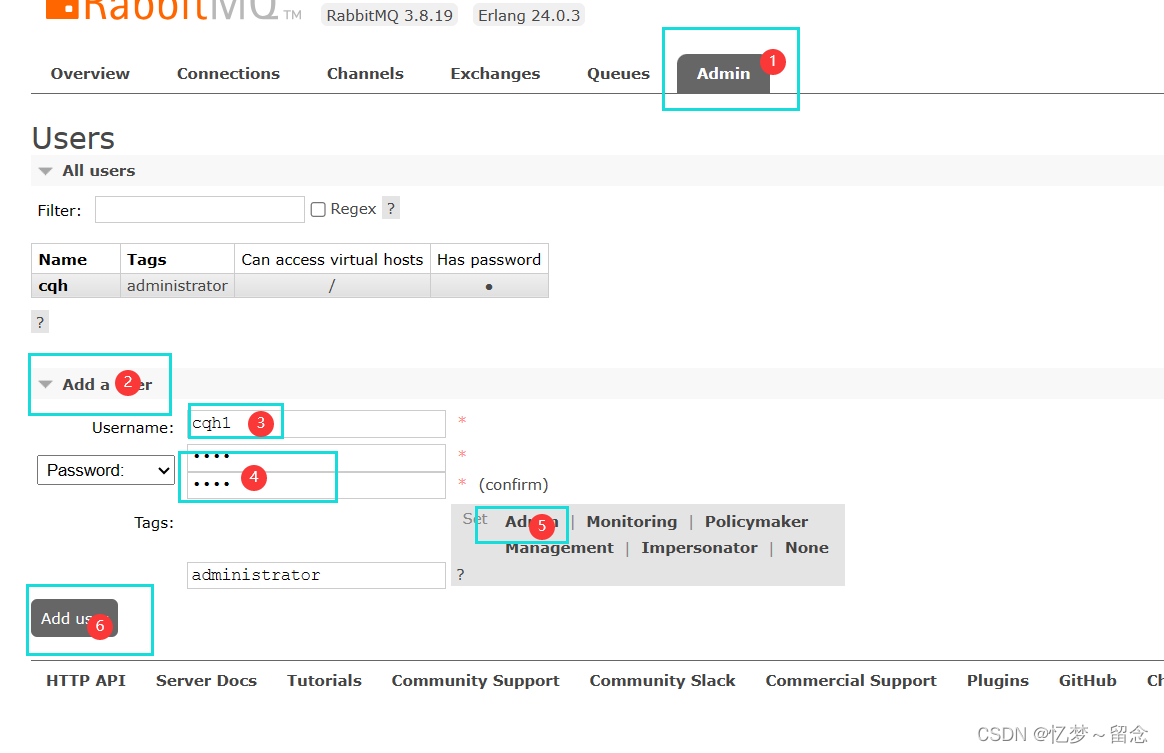Open the GitHub footer link
Image resolution: width=1164 pixels, height=753 pixels.
point(1087,680)
